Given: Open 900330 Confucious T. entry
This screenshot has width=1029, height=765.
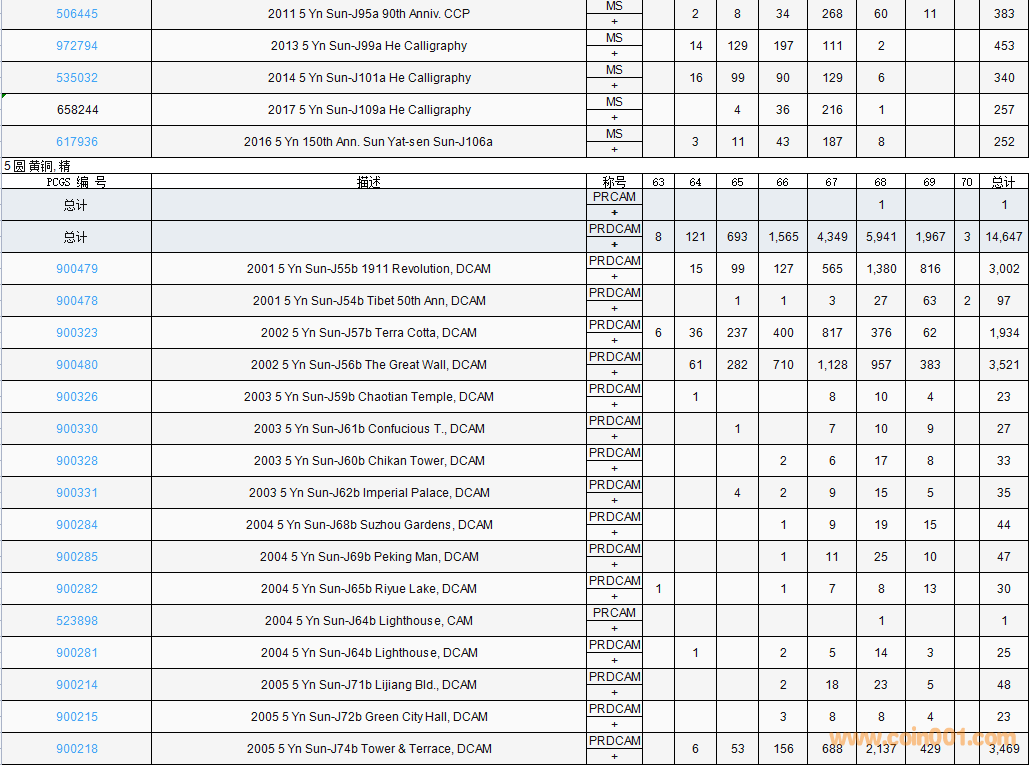Looking at the screenshot, I should [77, 429].
